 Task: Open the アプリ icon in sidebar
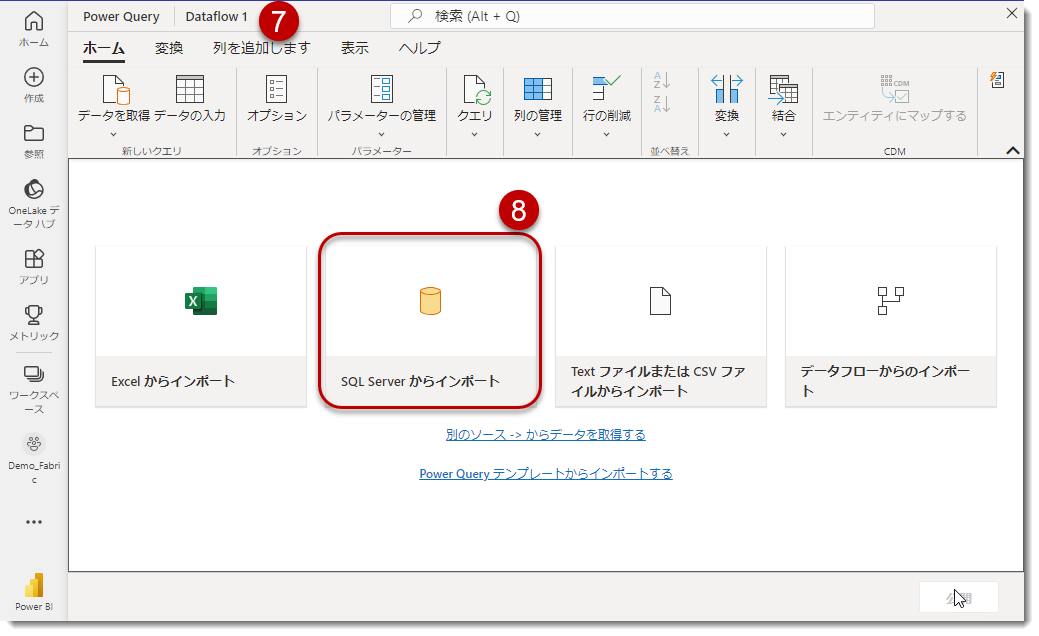34,258
